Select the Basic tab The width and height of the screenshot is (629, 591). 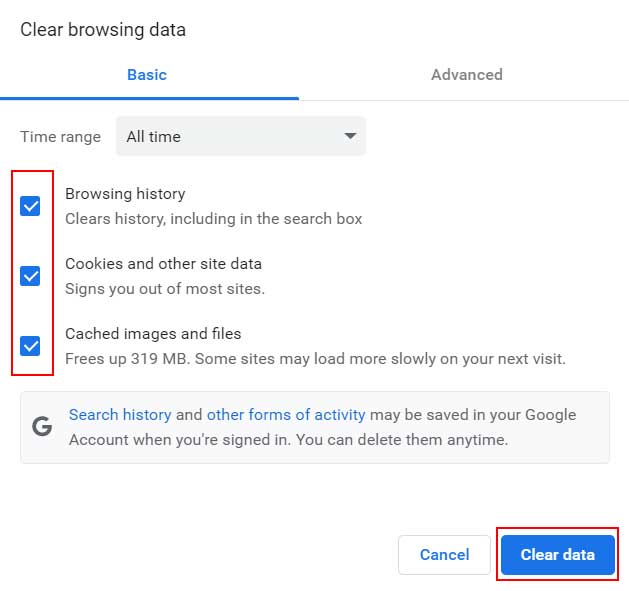tap(147, 75)
